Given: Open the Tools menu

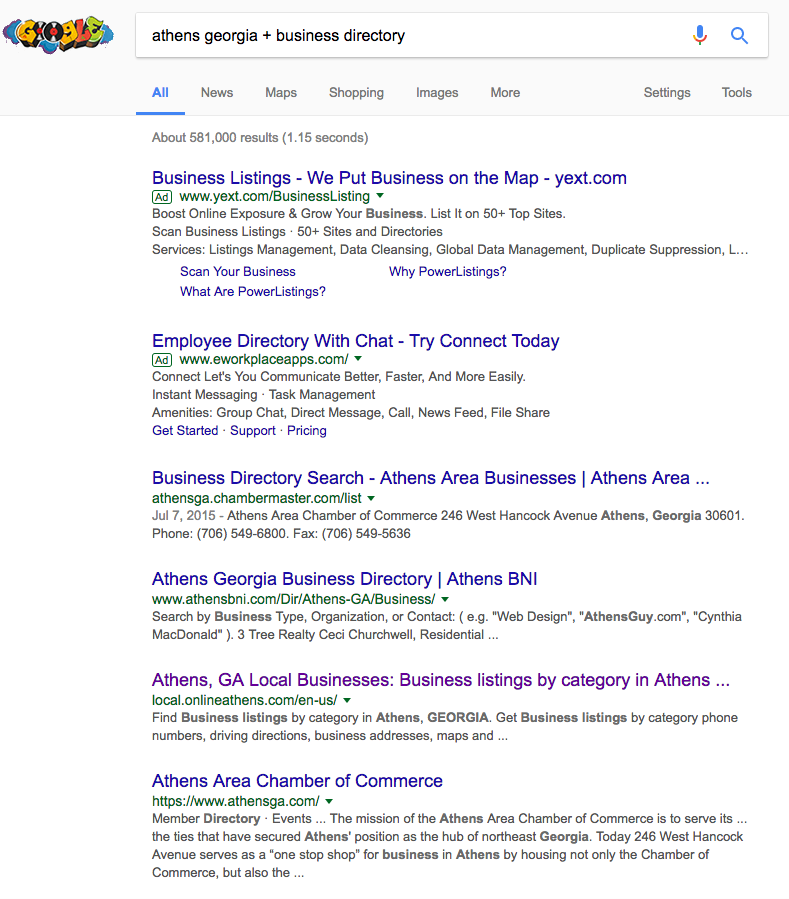Looking at the screenshot, I should 736,92.
